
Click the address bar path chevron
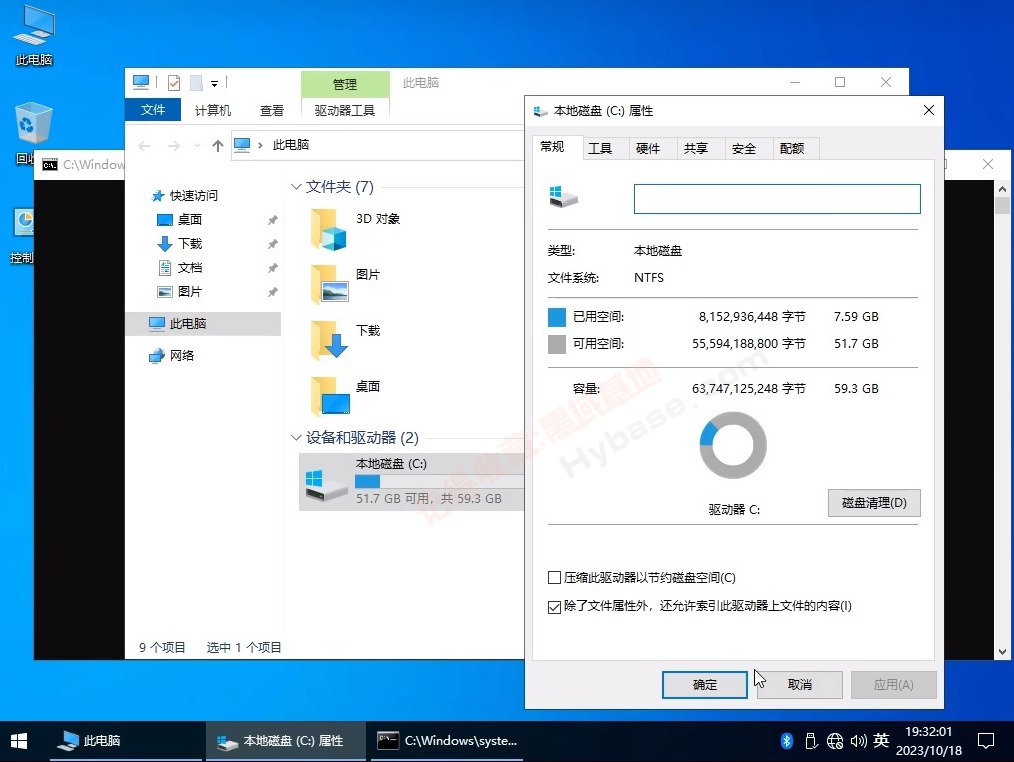[x=261, y=145]
